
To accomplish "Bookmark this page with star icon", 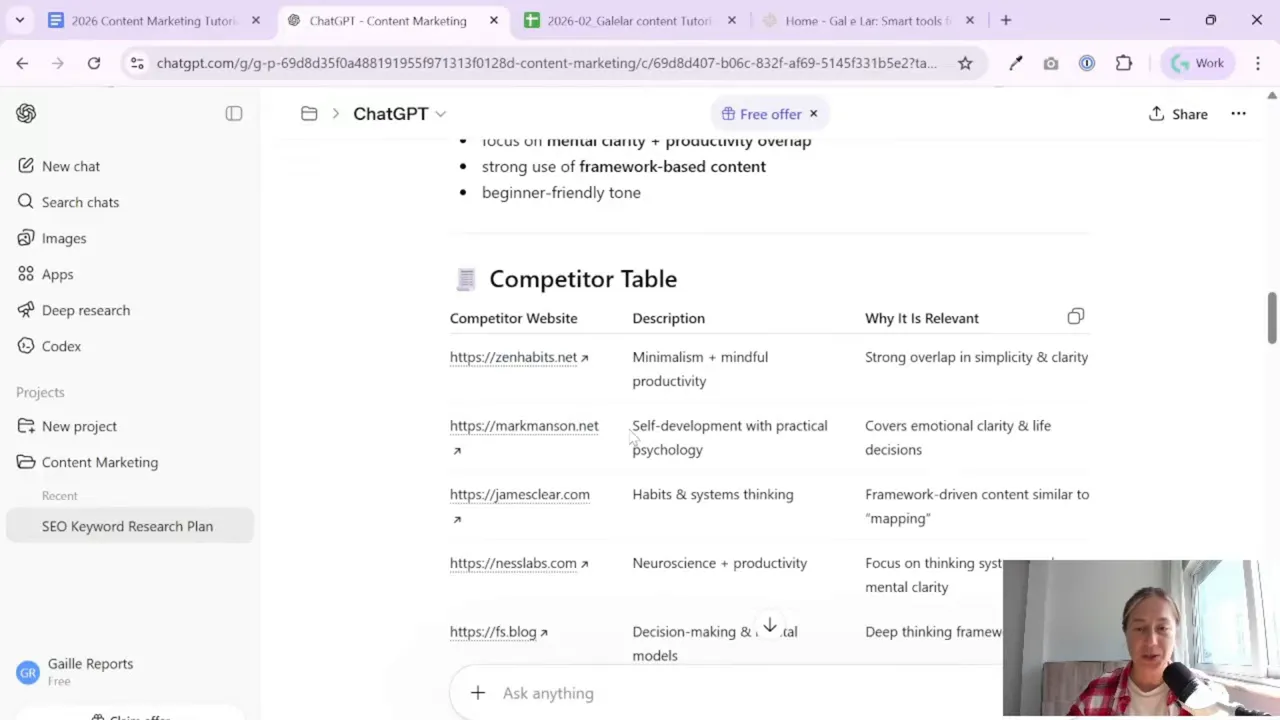I will (x=965, y=63).
